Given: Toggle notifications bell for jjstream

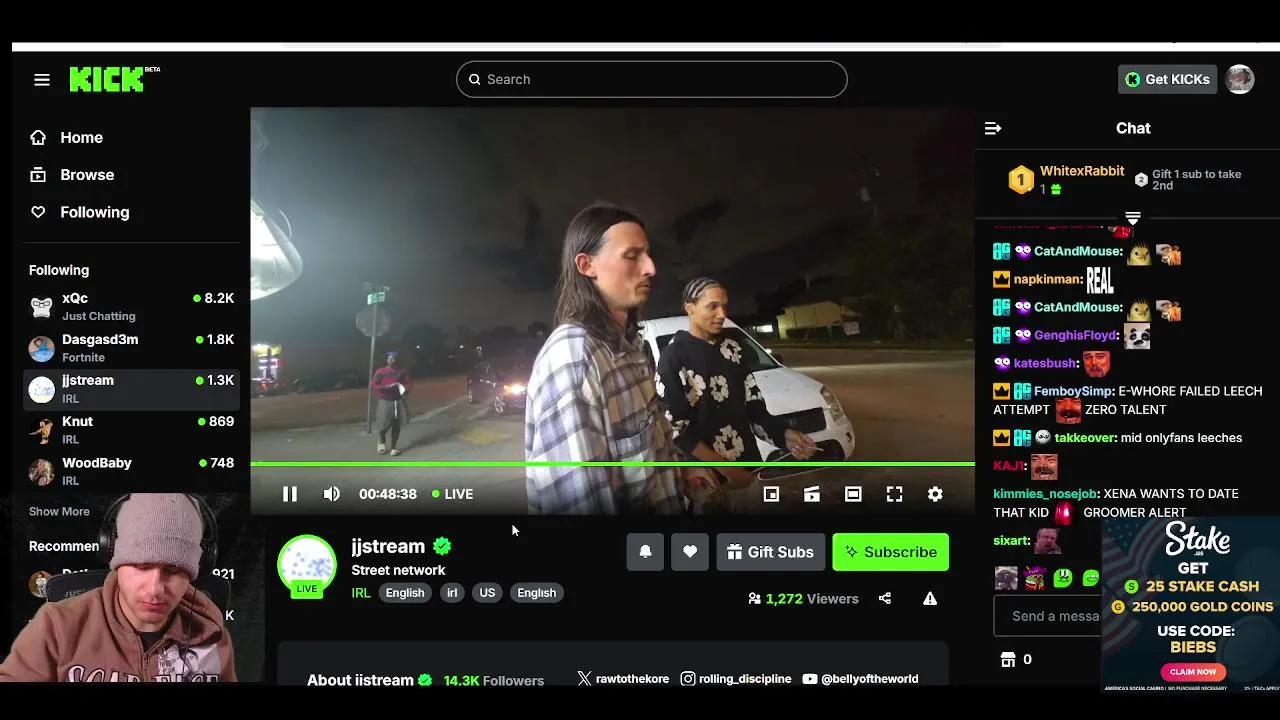Looking at the screenshot, I should pos(645,552).
